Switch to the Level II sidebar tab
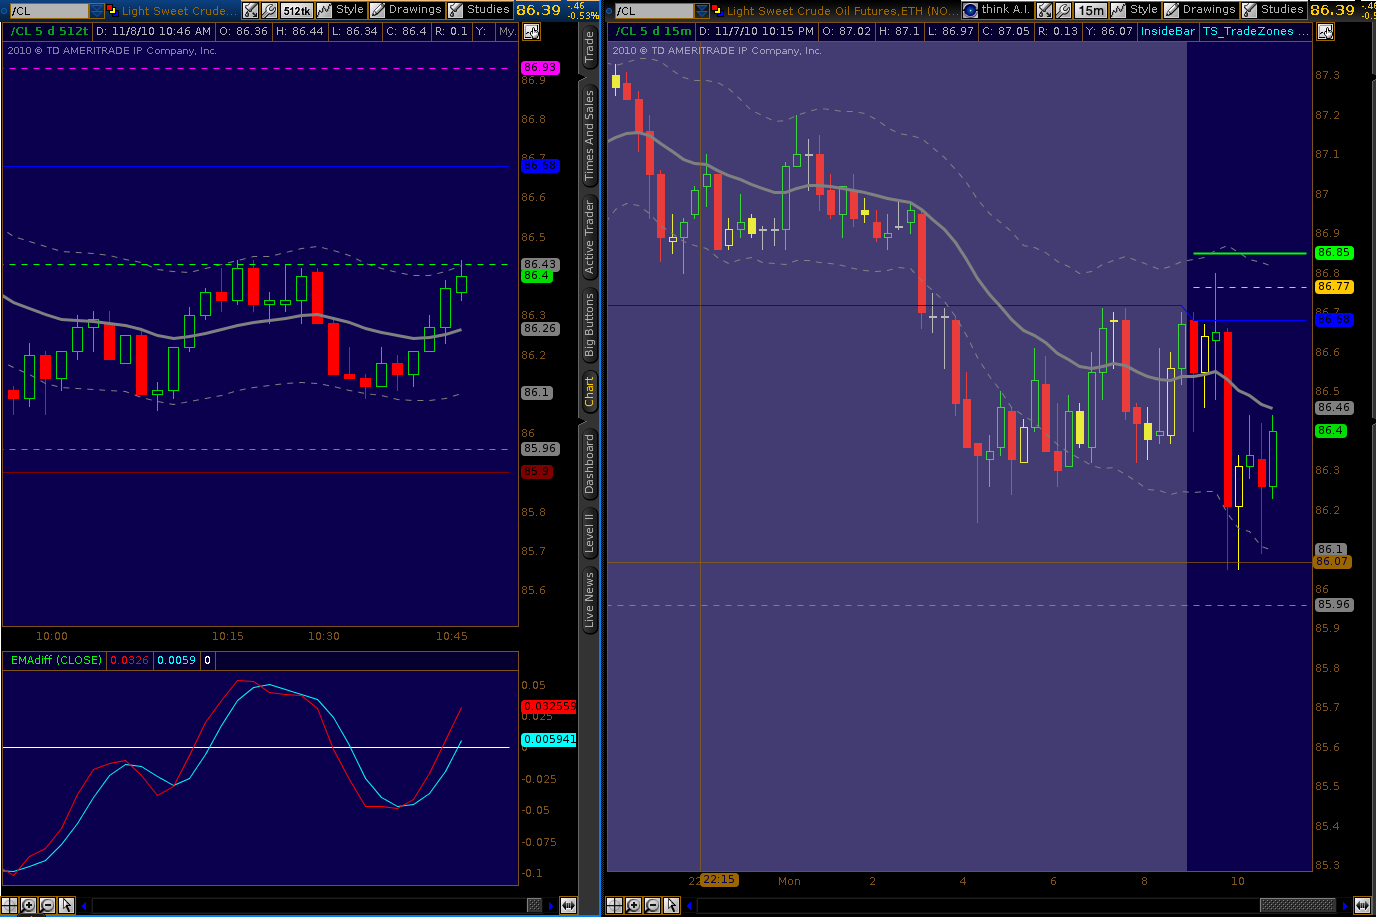Viewport: 1376px width, 917px height. coord(589,533)
